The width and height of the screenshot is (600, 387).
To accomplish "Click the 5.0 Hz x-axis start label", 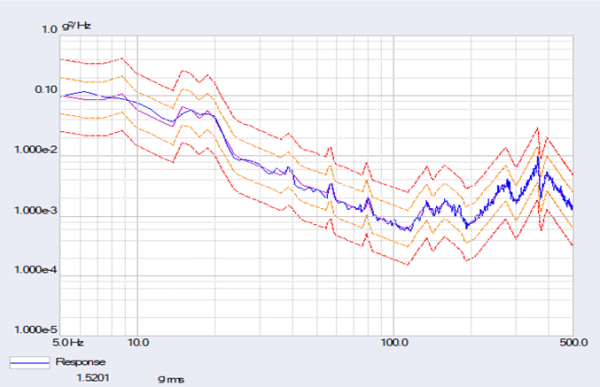I will click(x=68, y=342).
